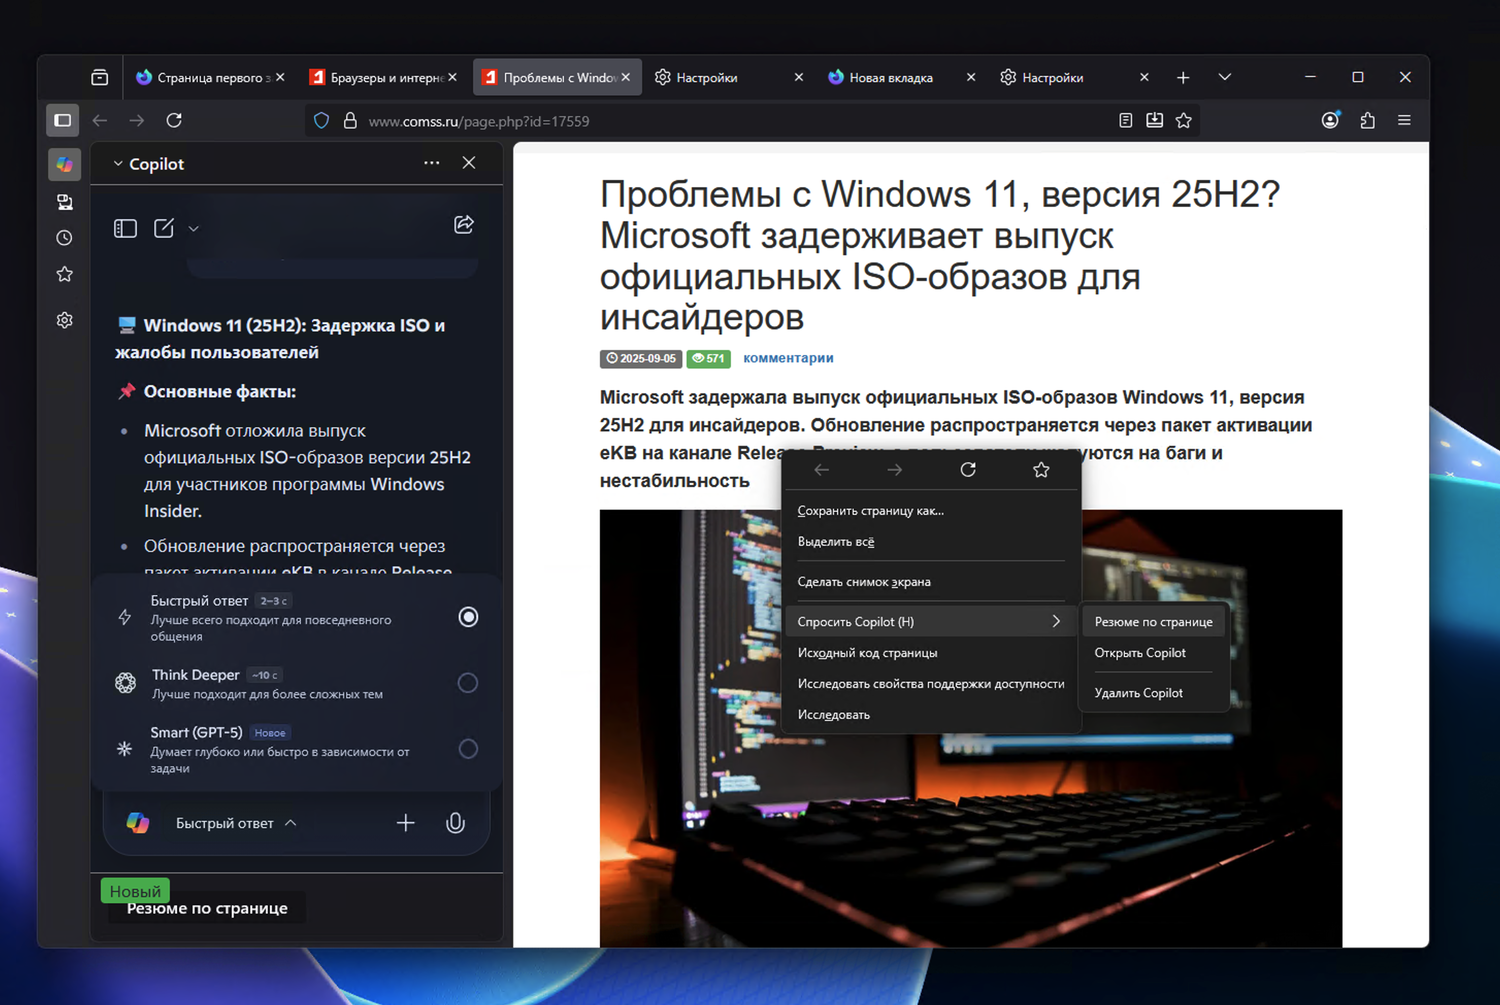Choose the last context menu item Исследовать
The height and width of the screenshot is (1005, 1500).
(x=932, y=715)
